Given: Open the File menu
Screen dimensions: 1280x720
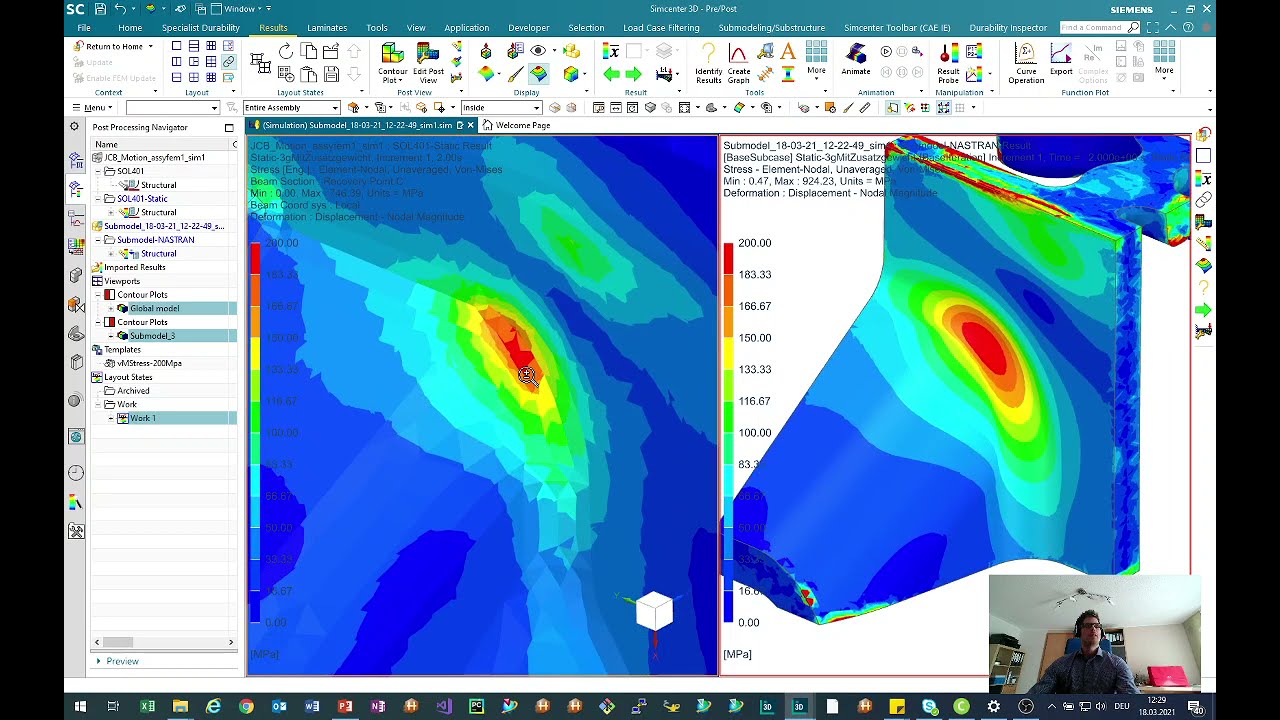Looking at the screenshot, I should (x=84, y=27).
